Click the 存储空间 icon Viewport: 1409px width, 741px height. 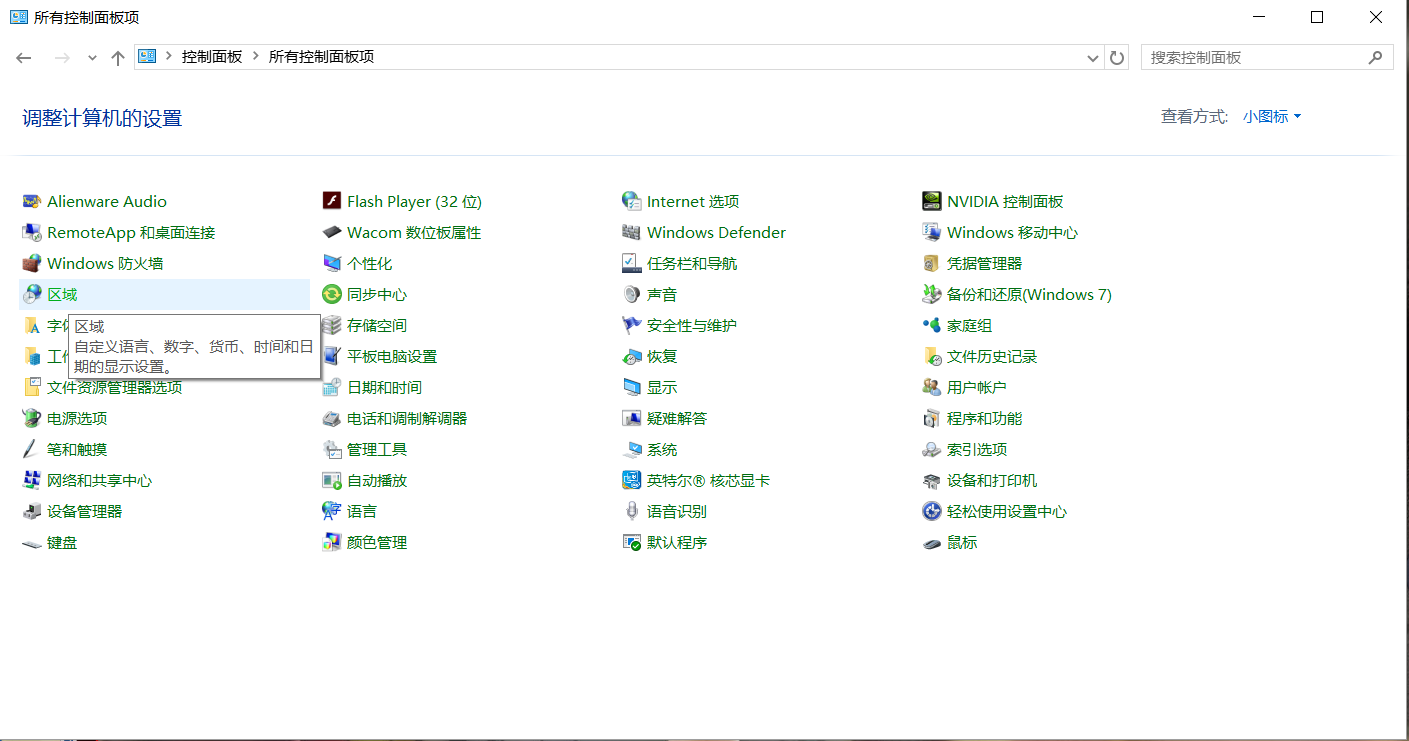pos(331,325)
